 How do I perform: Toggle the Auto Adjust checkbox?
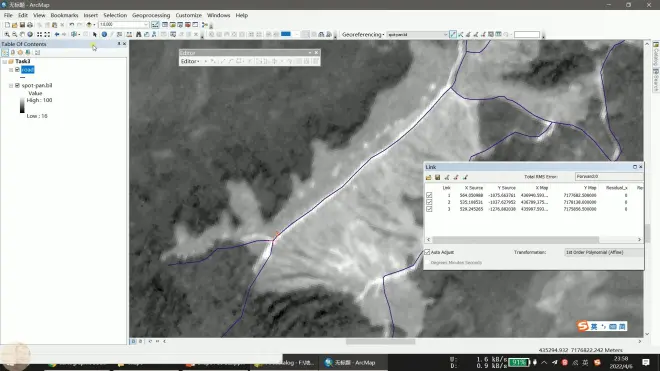click(x=427, y=252)
